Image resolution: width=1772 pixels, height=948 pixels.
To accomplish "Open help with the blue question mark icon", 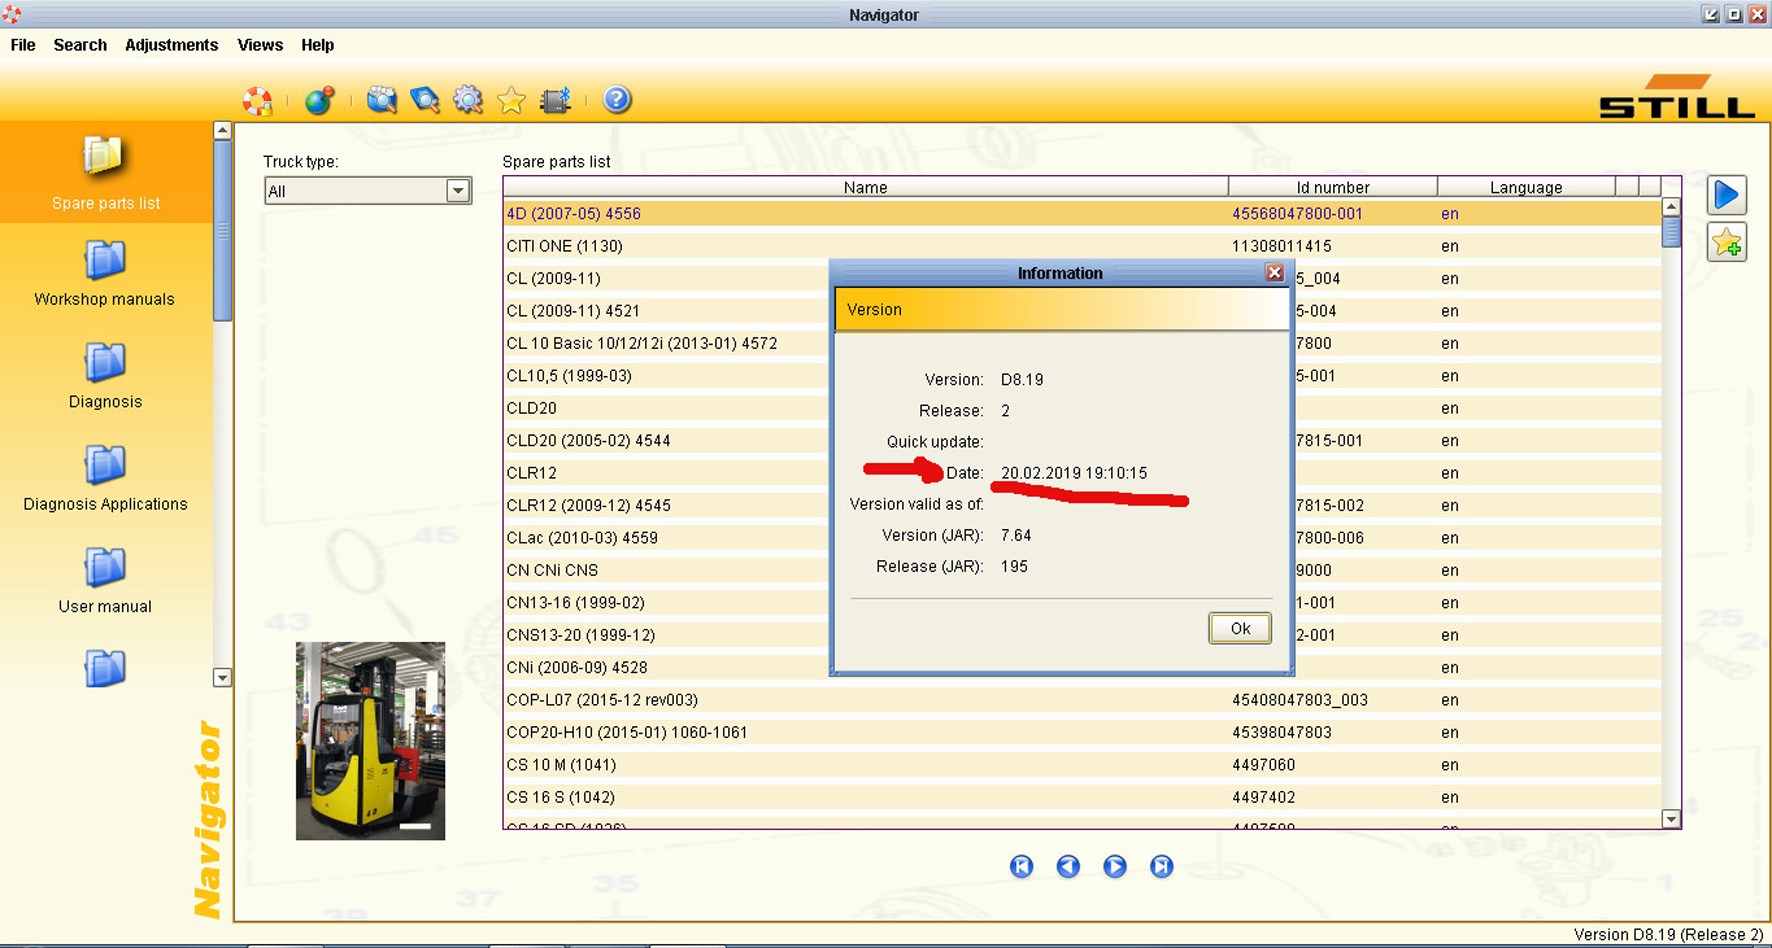I will pos(617,100).
